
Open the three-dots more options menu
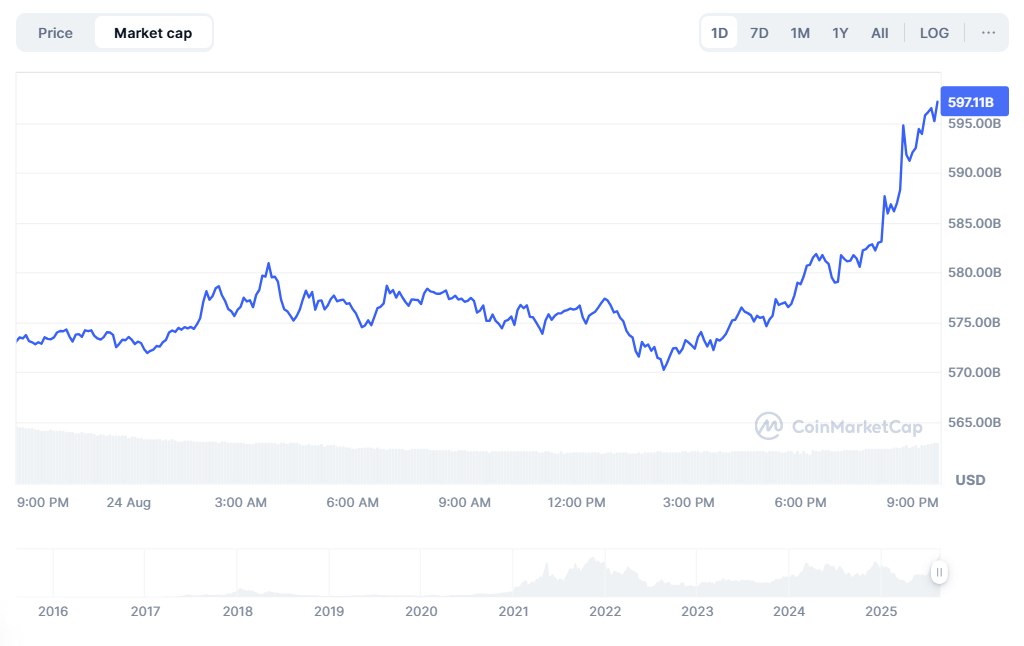point(988,33)
